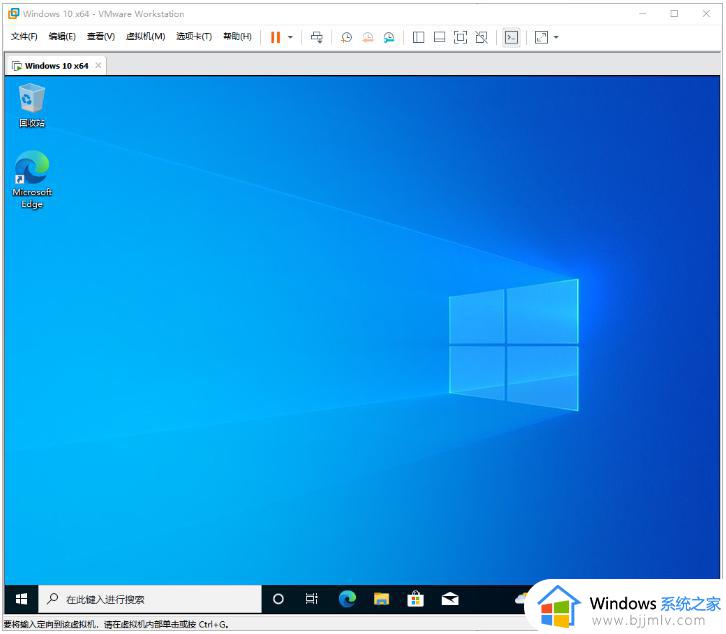The height and width of the screenshot is (634, 726).
Task: Open File Explorer from the taskbar
Action: [x=382, y=599]
